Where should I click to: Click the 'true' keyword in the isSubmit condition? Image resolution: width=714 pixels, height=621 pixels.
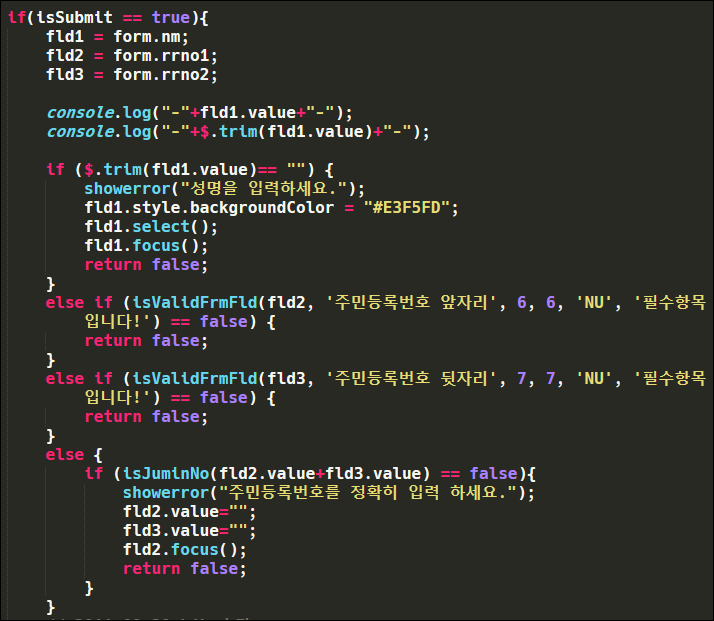pyautogui.click(x=171, y=17)
